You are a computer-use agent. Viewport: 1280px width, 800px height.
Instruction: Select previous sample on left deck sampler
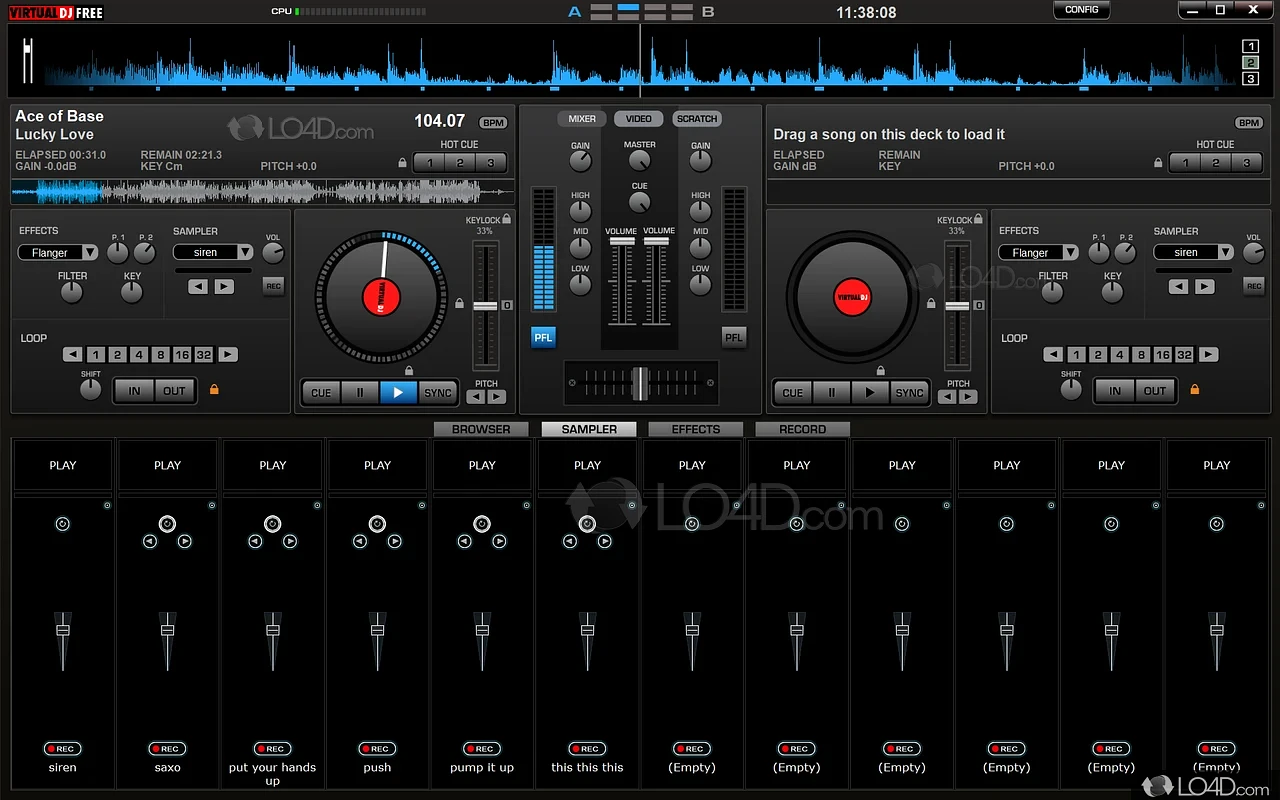[x=198, y=287]
